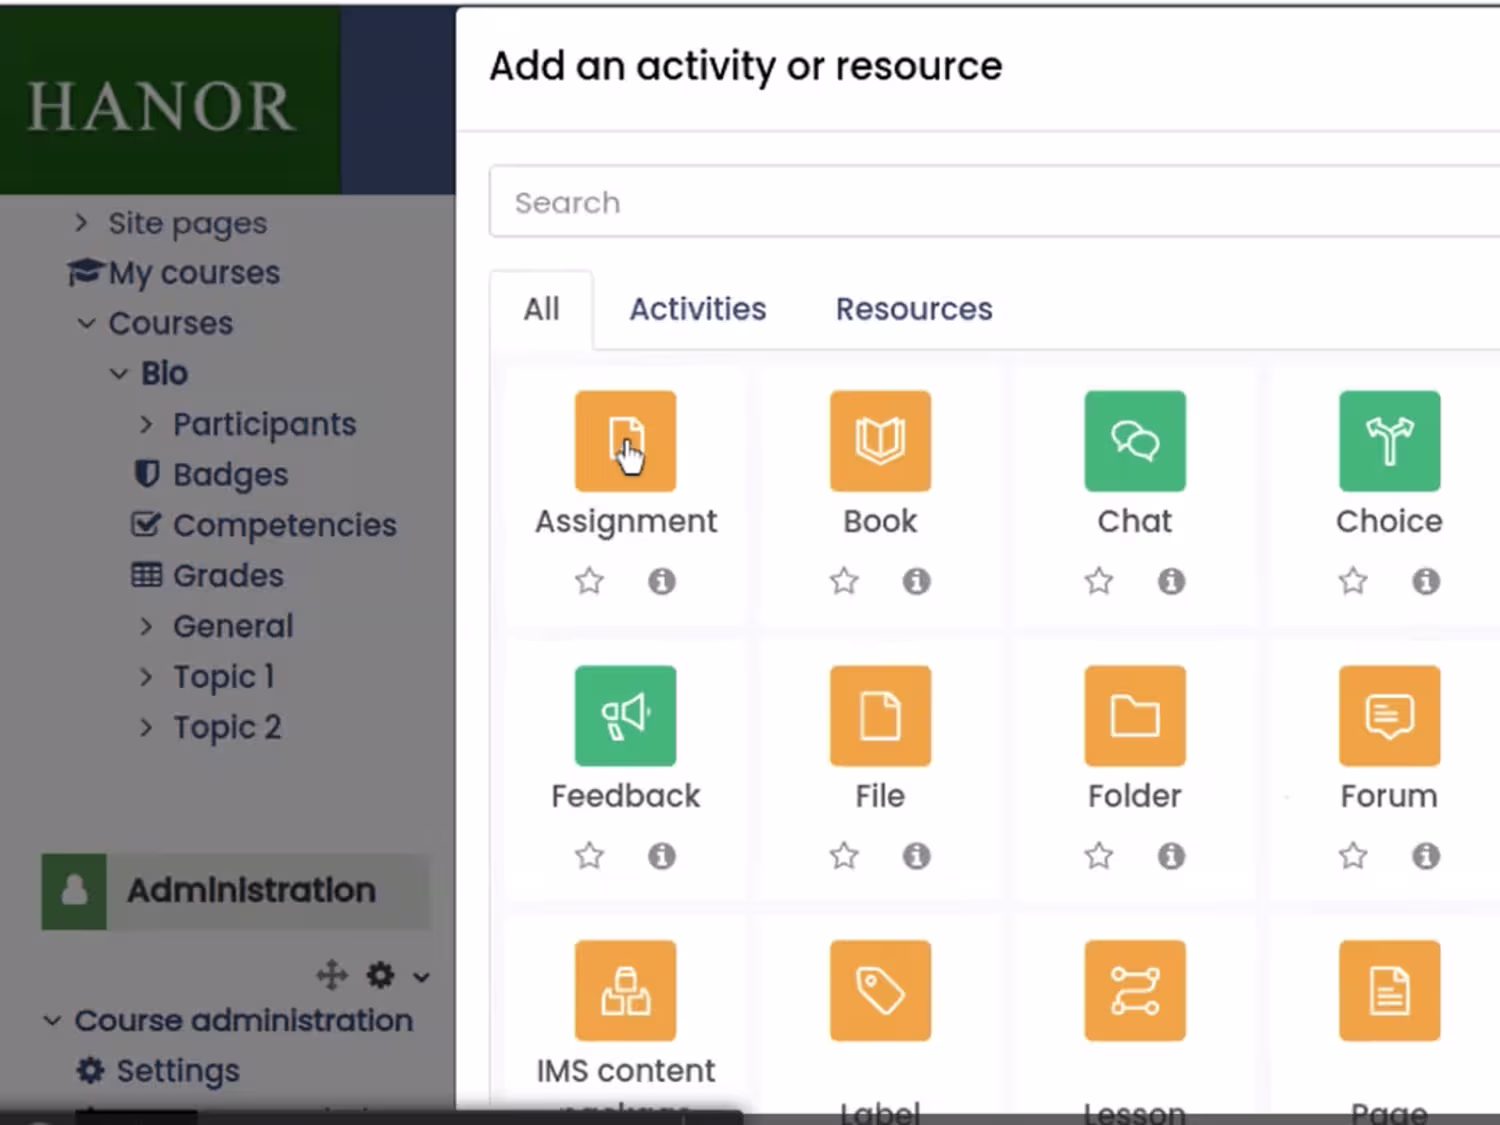The height and width of the screenshot is (1125, 1500).
Task: Expand the Topic 1 section
Action: pyautogui.click(x=147, y=677)
